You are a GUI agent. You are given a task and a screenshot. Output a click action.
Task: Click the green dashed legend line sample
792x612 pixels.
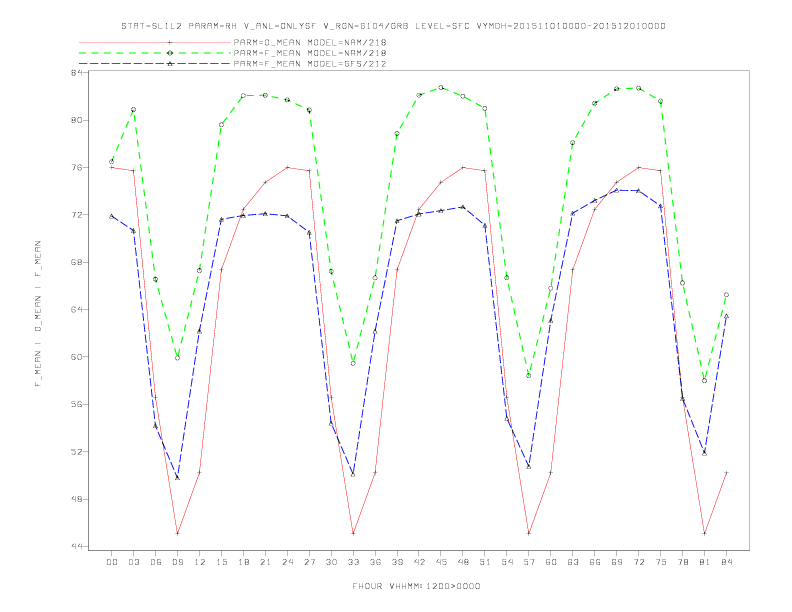pos(155,53)
